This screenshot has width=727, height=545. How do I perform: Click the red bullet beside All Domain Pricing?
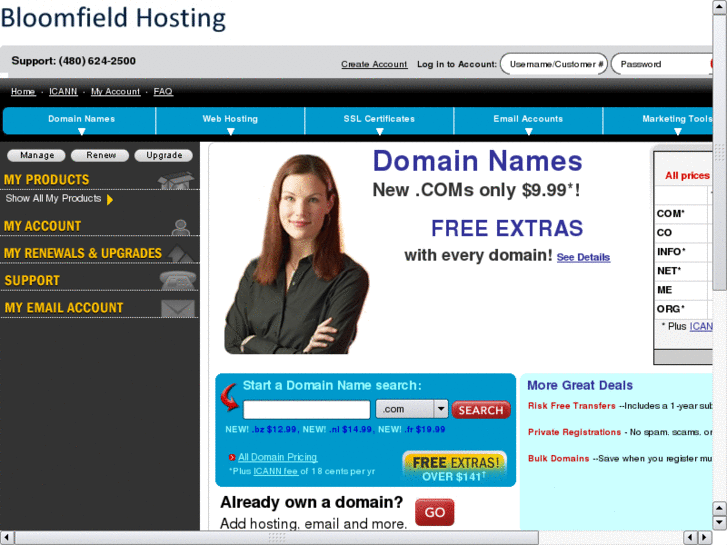point(232,457)
